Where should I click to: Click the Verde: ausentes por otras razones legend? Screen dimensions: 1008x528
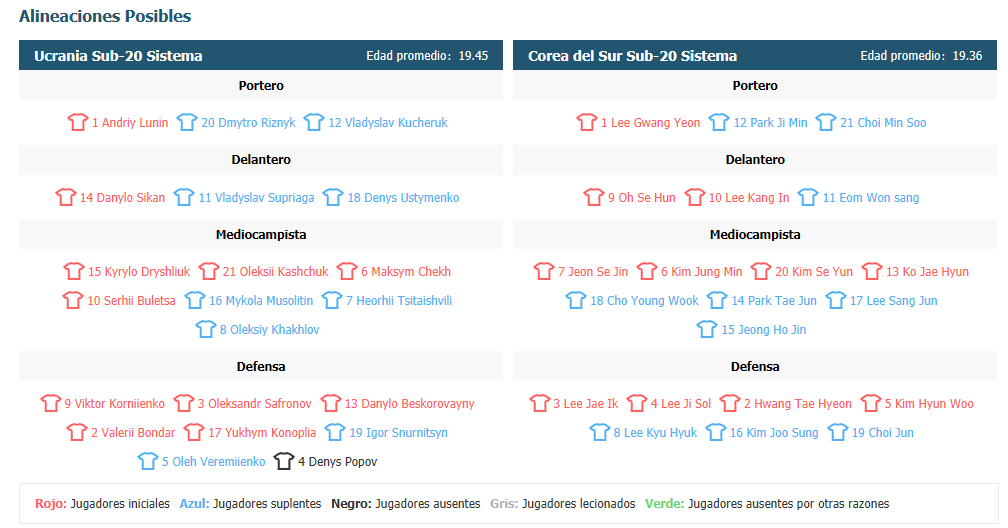(x=767, y=504)
